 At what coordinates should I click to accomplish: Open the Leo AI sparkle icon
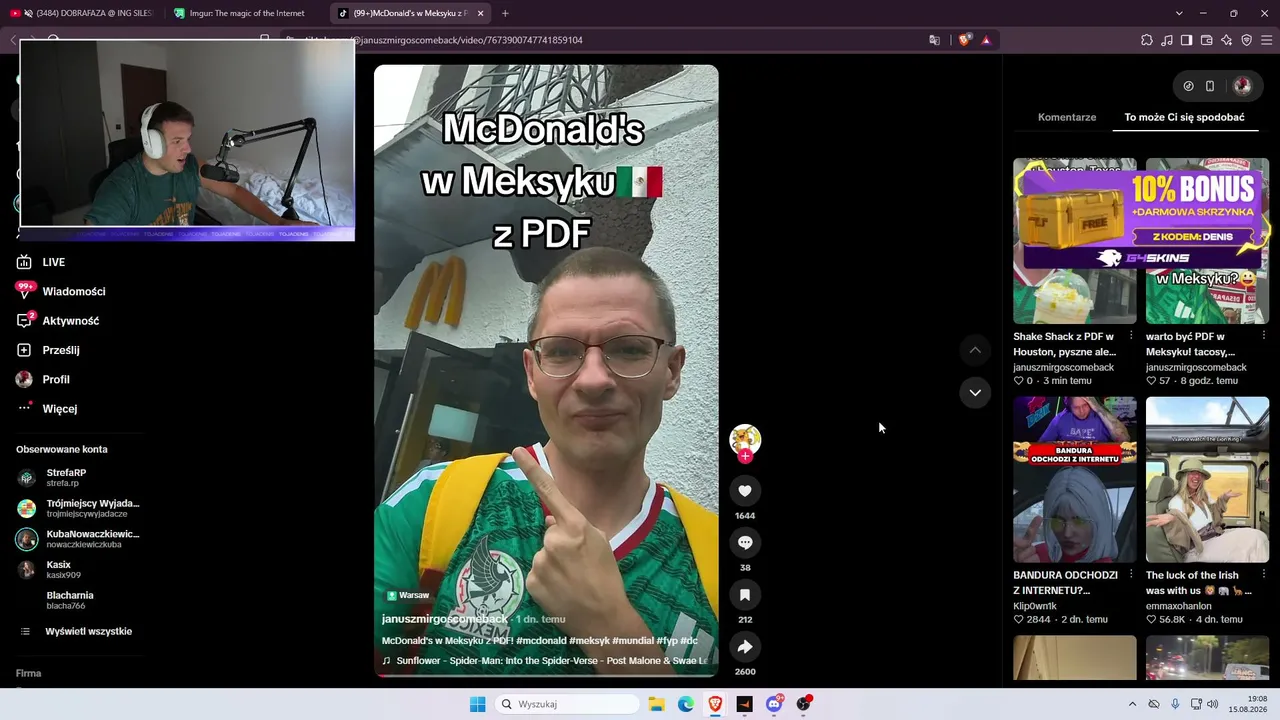(x=1227, y=40)
